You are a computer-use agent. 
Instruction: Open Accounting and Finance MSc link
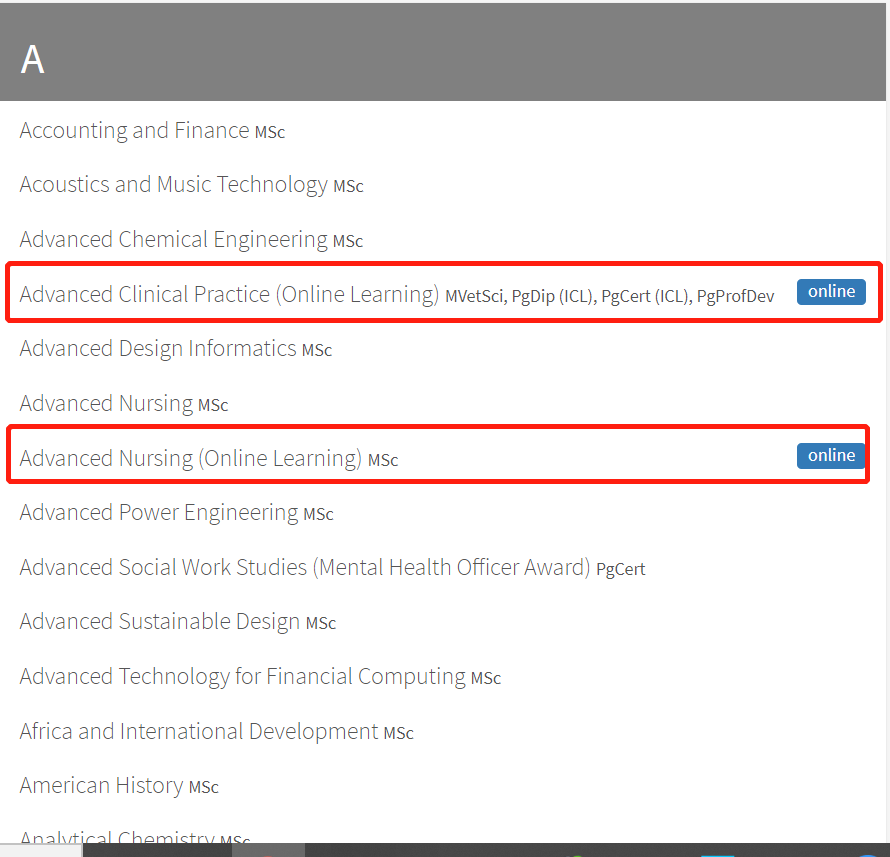pyautogui.click(x=152, y=131)
